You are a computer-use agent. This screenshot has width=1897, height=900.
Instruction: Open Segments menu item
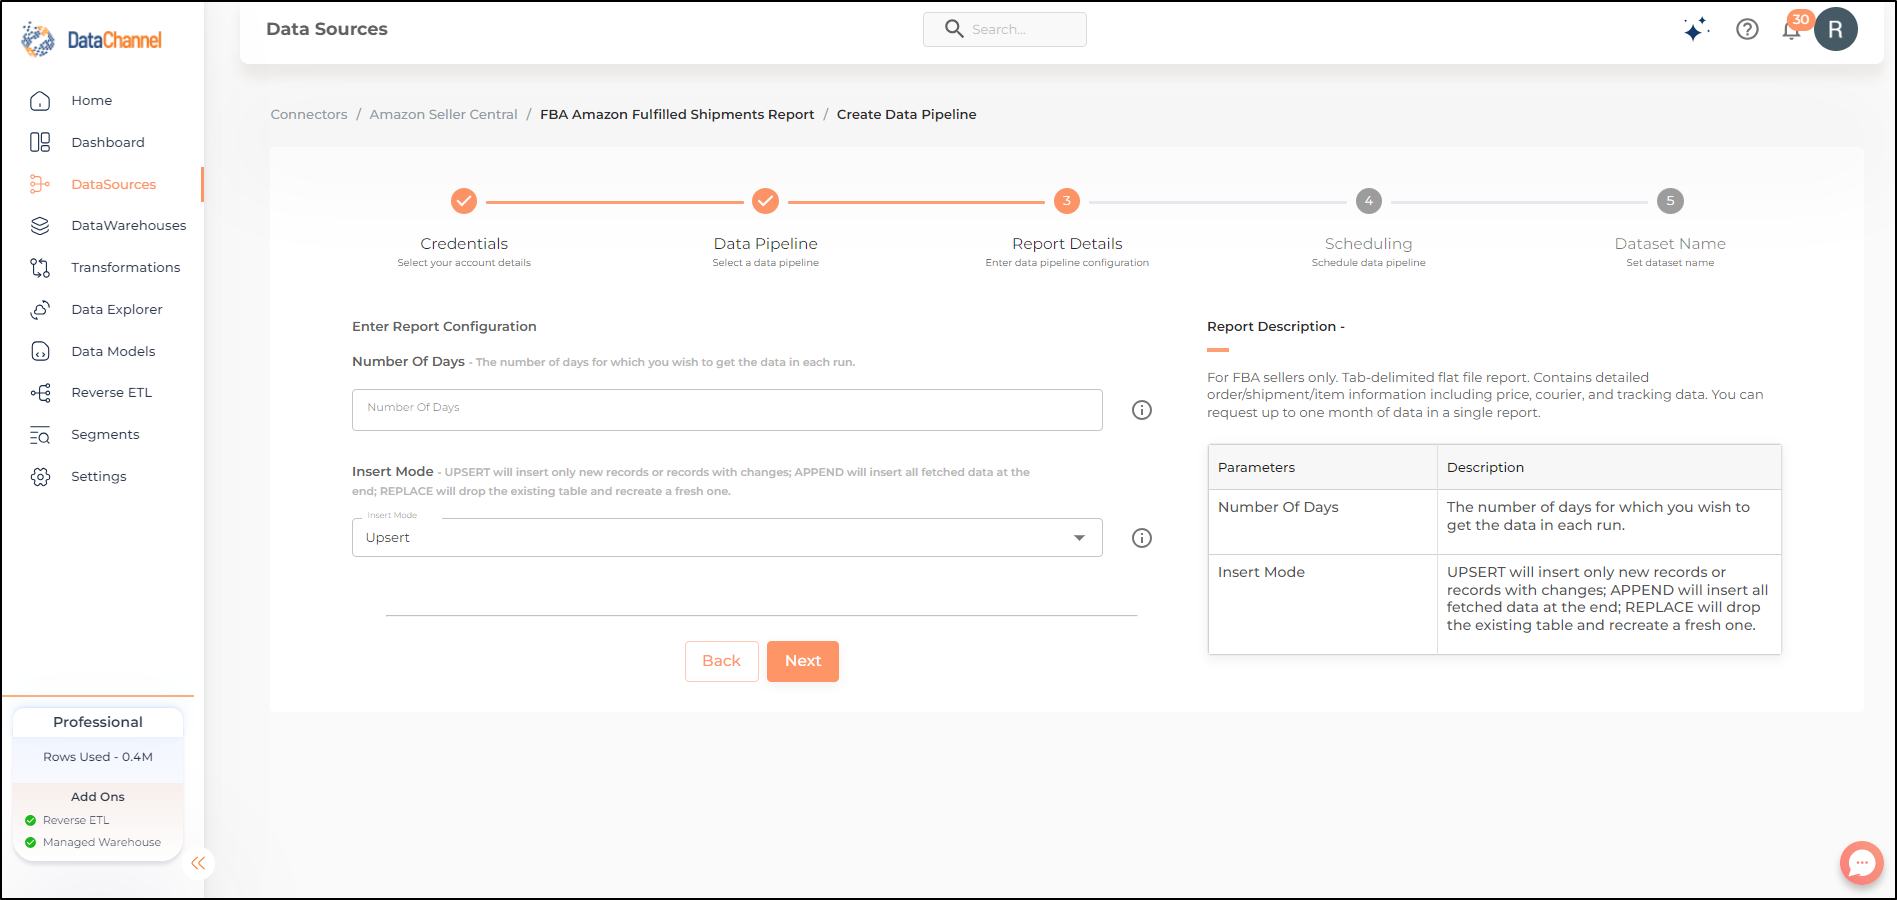105,435
